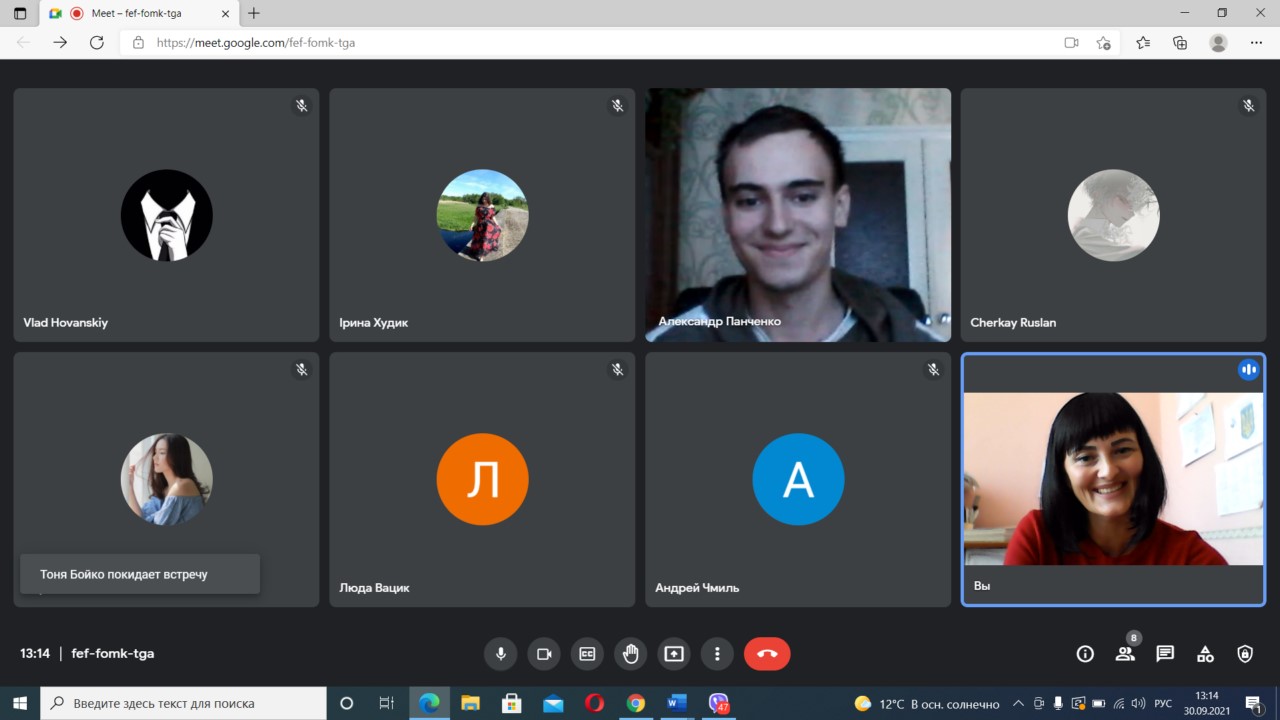
Task: Open Edge settings and more menu
Action: tap(1256, 43)
